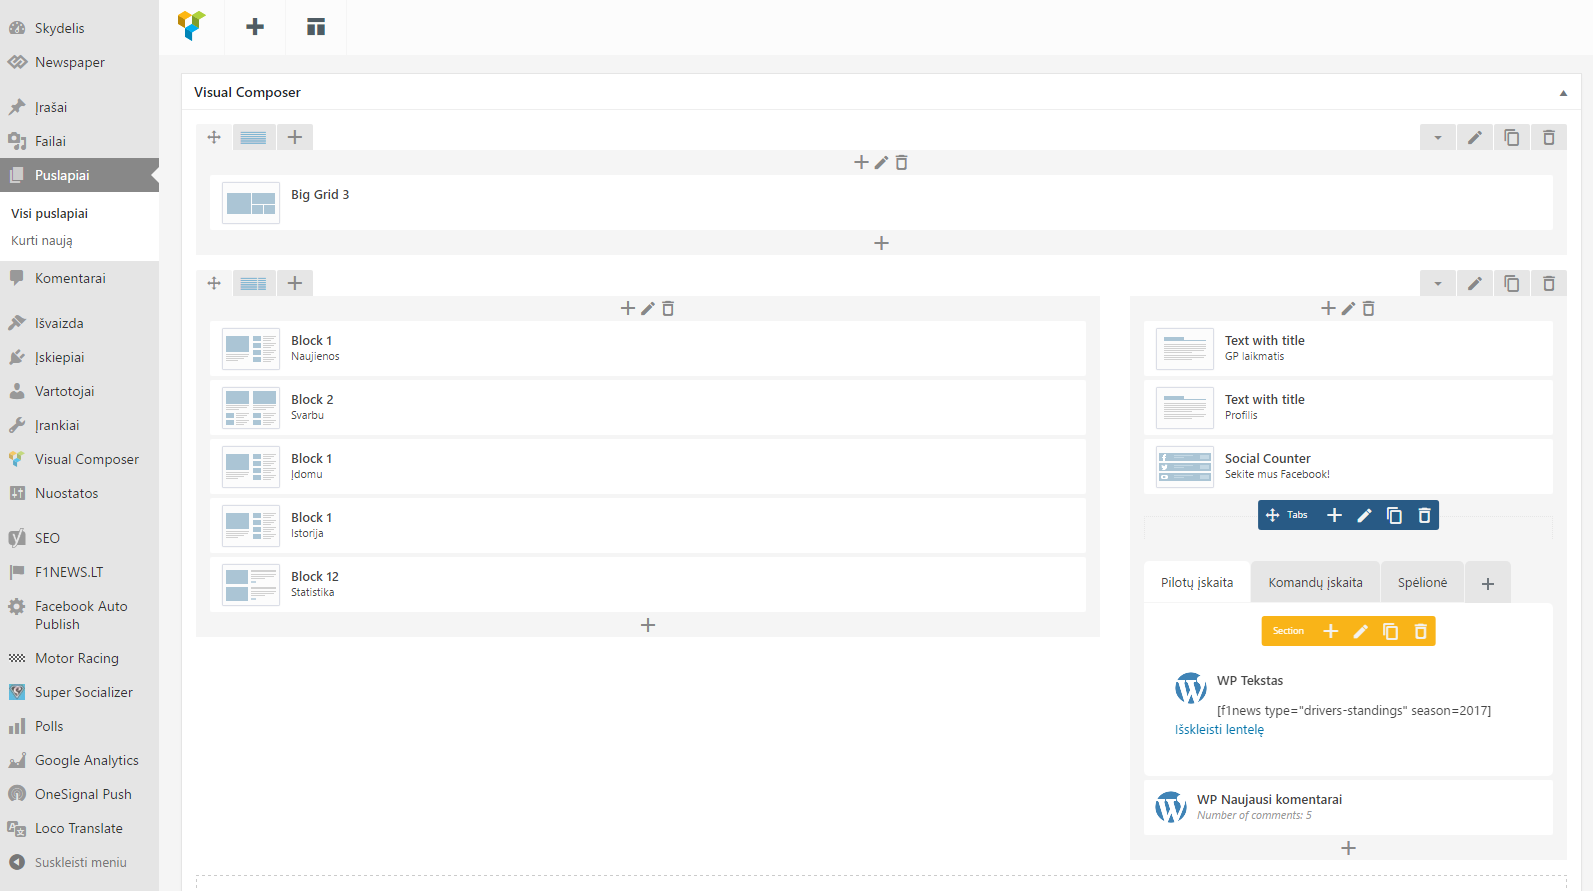The image size is (1593, 891).
Task: Delete the second row
Action: click(x=1549, y=284)
